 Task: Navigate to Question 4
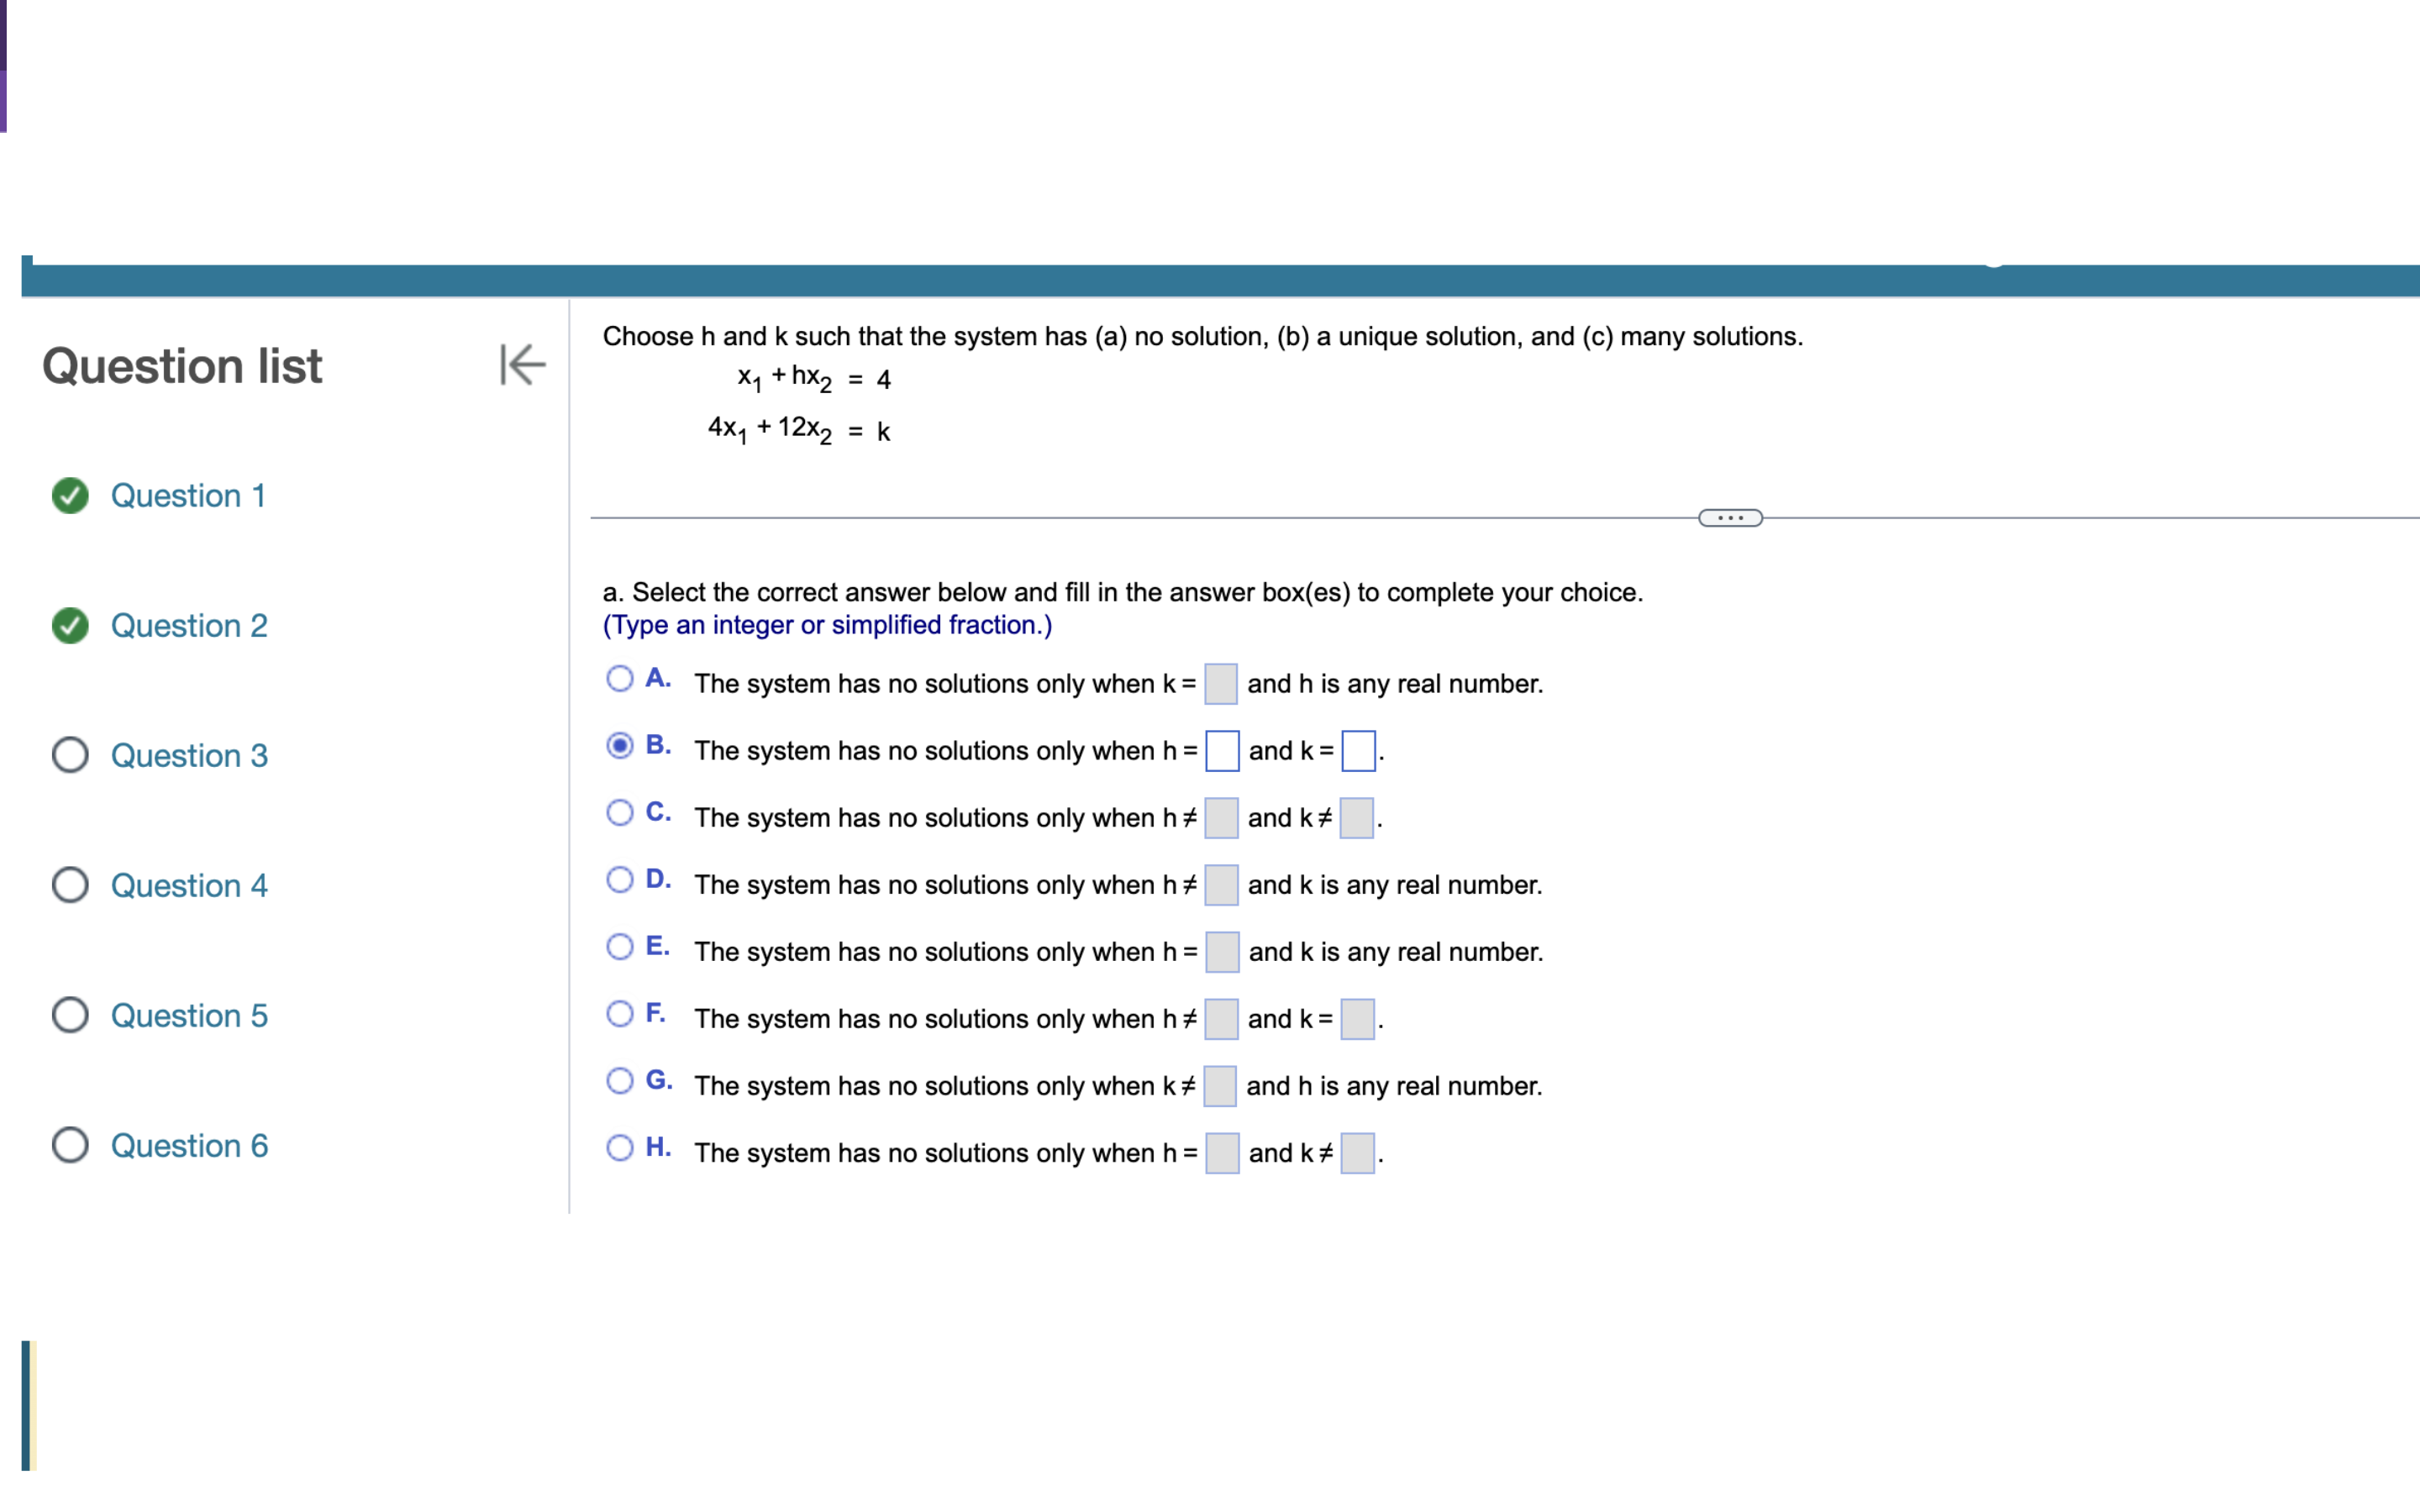point(189,885)
